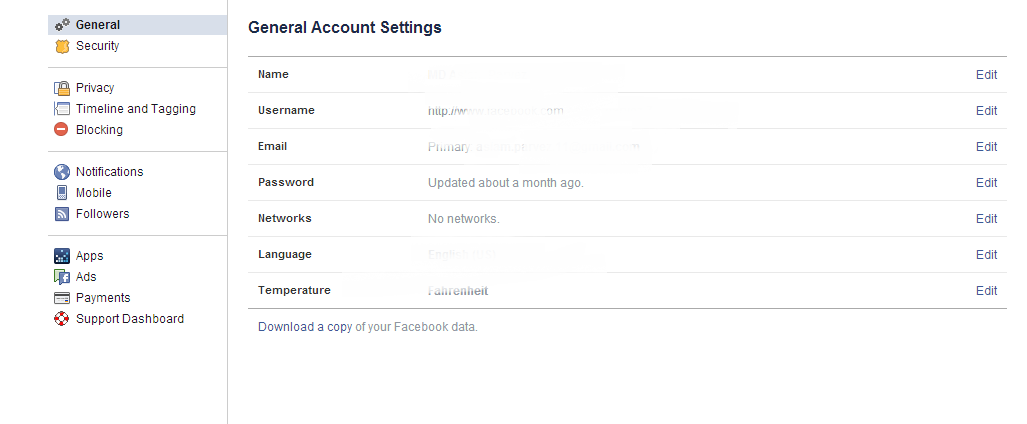Edit the Temperature setting
Viewport: 1027px width, 424px height.
(x=986, y=291)
